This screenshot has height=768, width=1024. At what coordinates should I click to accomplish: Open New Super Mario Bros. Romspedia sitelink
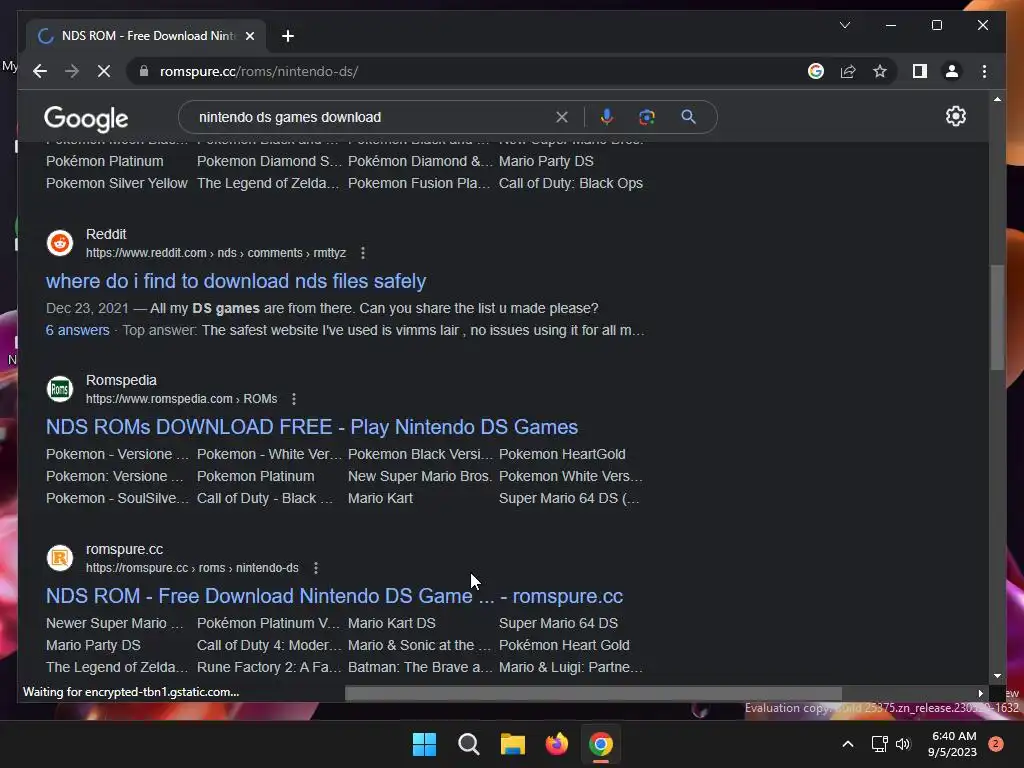tap(419, 476)
